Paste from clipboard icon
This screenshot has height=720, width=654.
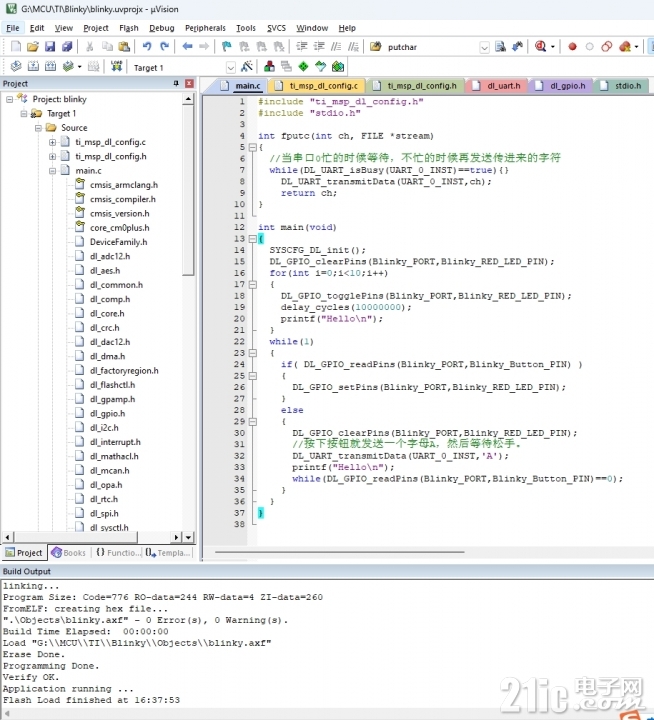(124, 46)
